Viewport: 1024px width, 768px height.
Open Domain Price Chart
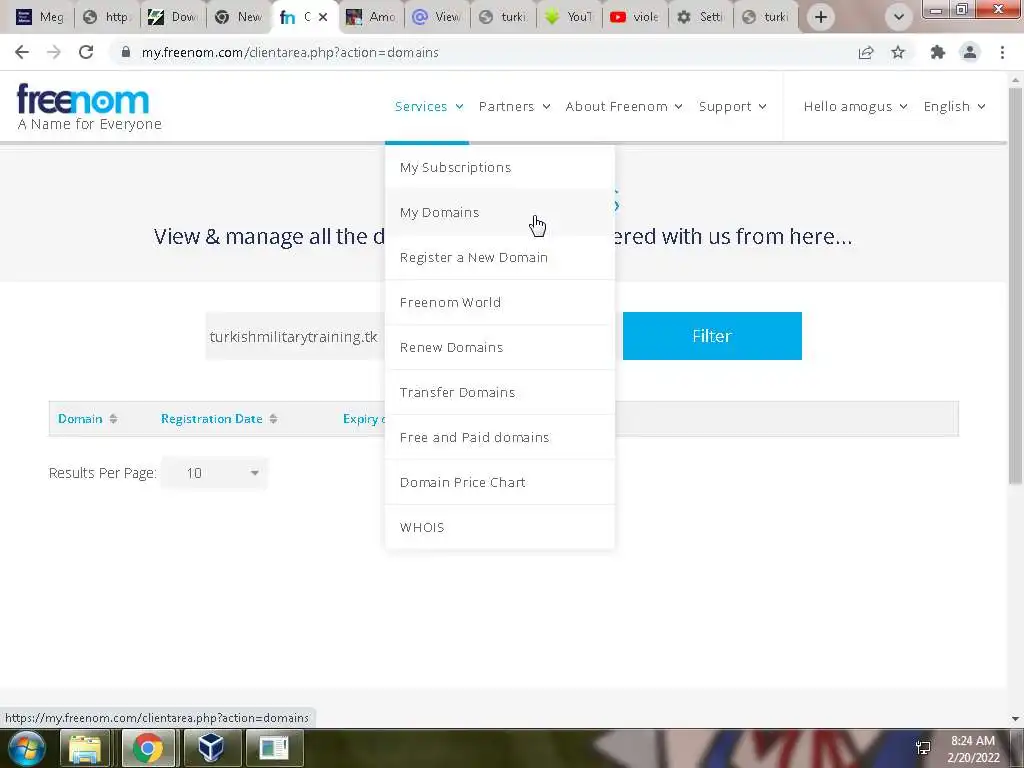click(500, 483)
